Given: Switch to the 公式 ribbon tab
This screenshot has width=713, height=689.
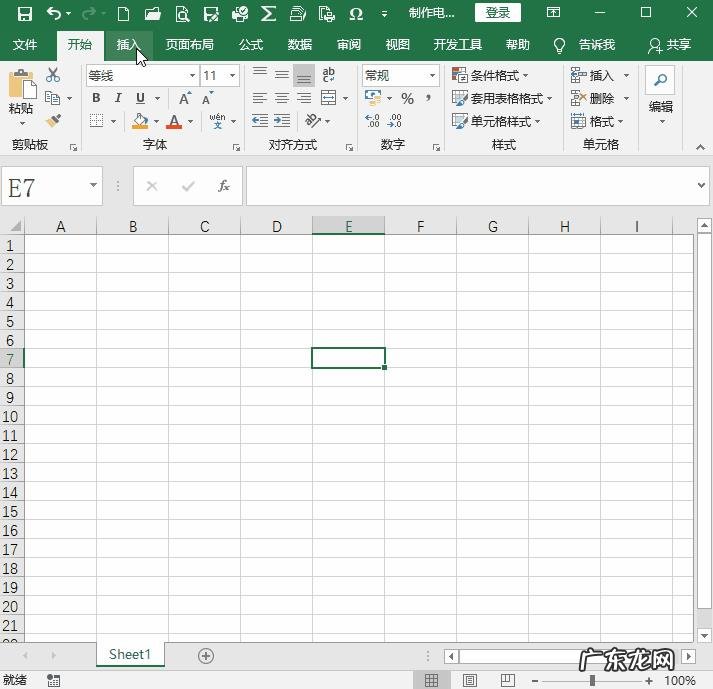Looking at the screenshot, I should 250,45.
